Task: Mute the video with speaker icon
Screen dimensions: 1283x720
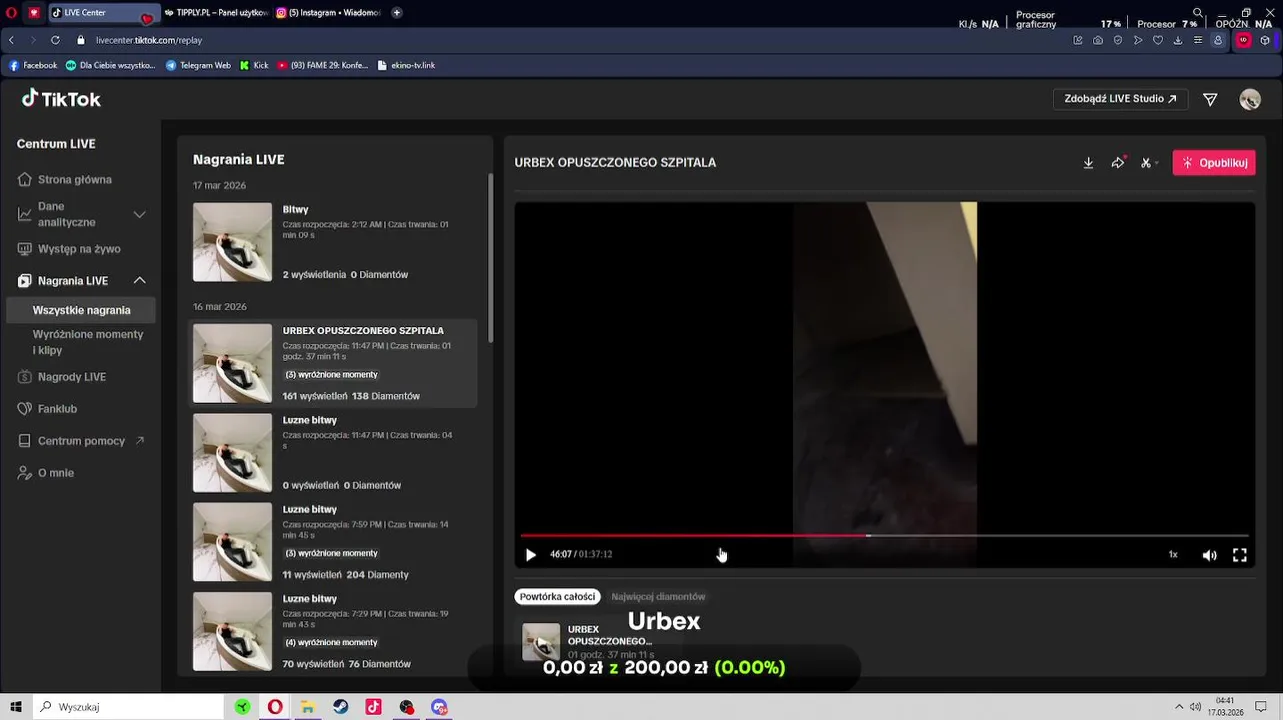Action: pos(1209,555)
